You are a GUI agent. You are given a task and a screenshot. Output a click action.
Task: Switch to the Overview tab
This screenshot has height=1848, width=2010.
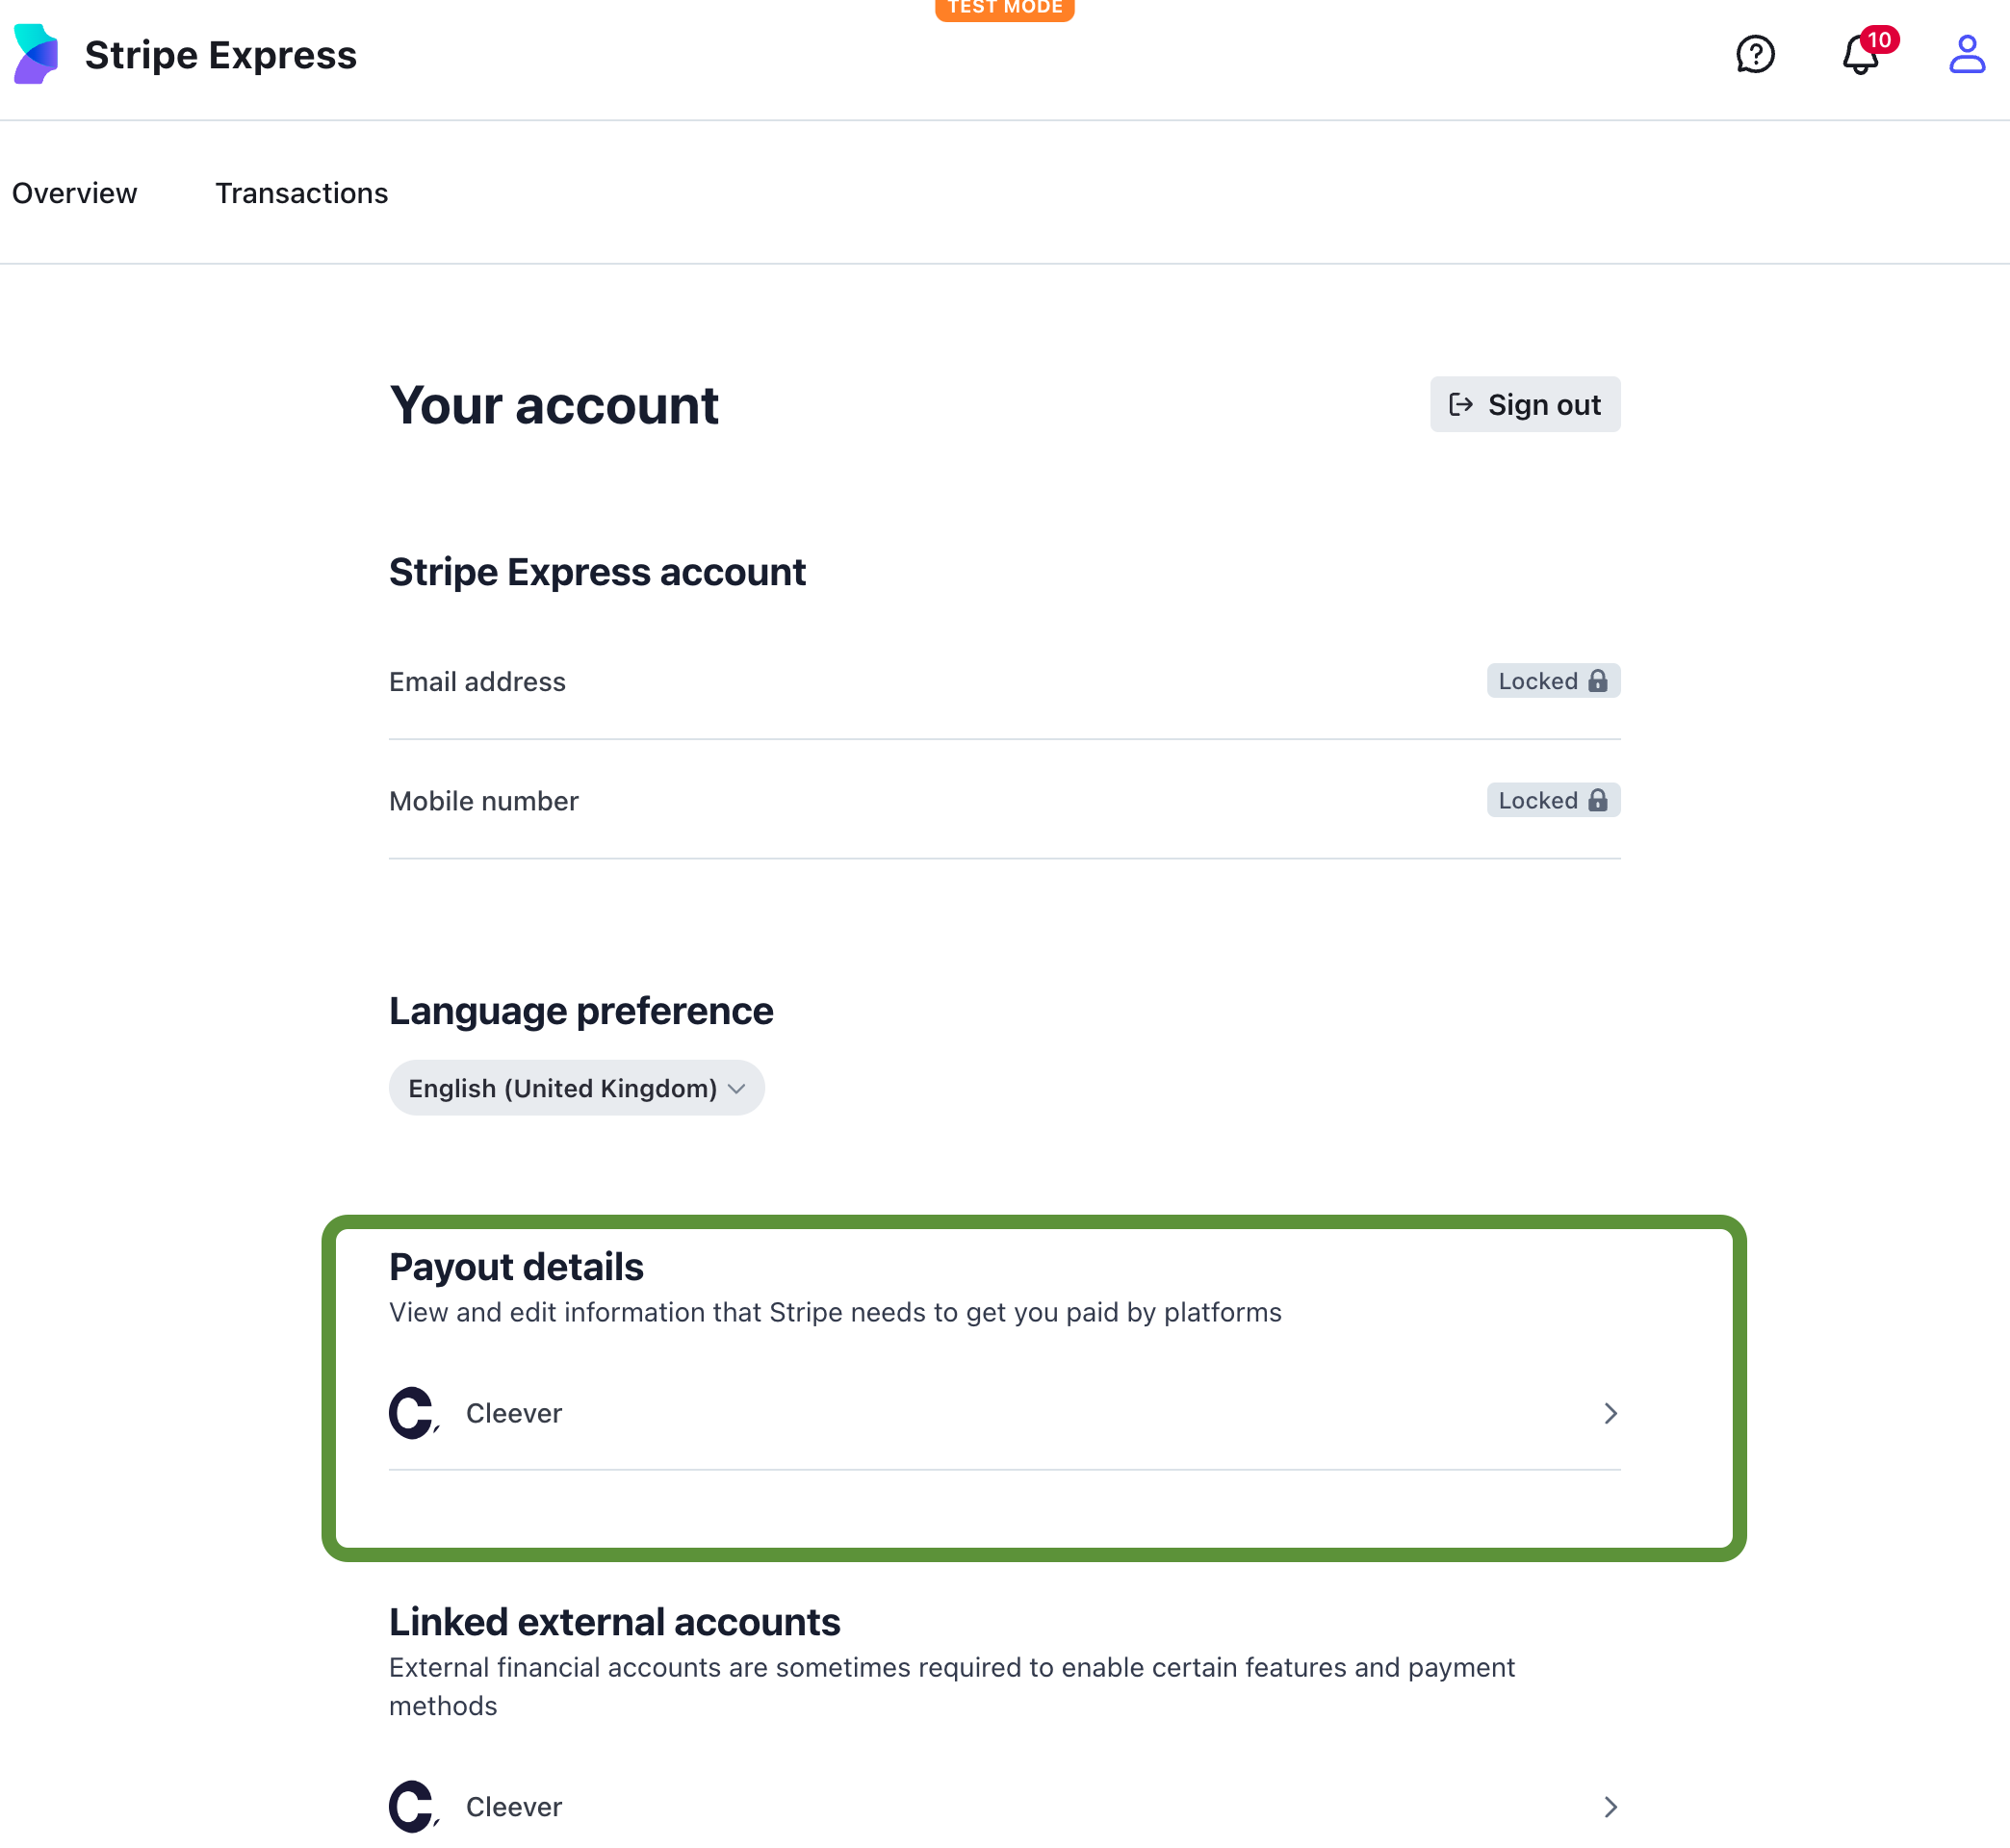(x=75, y=193)
